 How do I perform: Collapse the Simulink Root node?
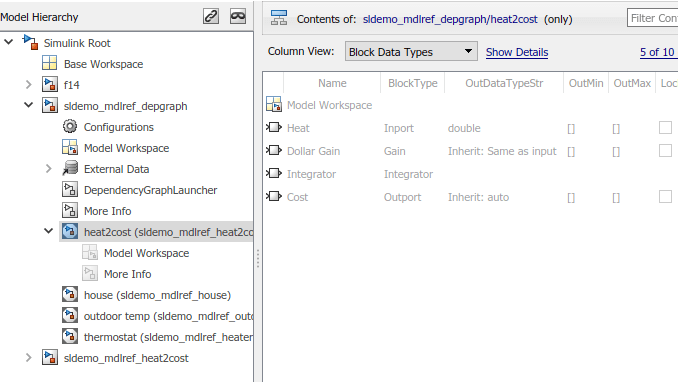tap(9, 42)
